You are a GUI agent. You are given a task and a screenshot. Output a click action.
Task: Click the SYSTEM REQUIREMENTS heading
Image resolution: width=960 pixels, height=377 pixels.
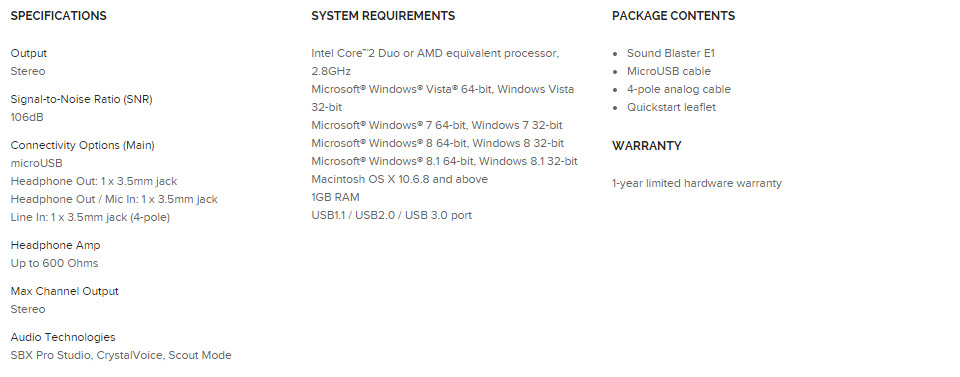pos(383,16)
